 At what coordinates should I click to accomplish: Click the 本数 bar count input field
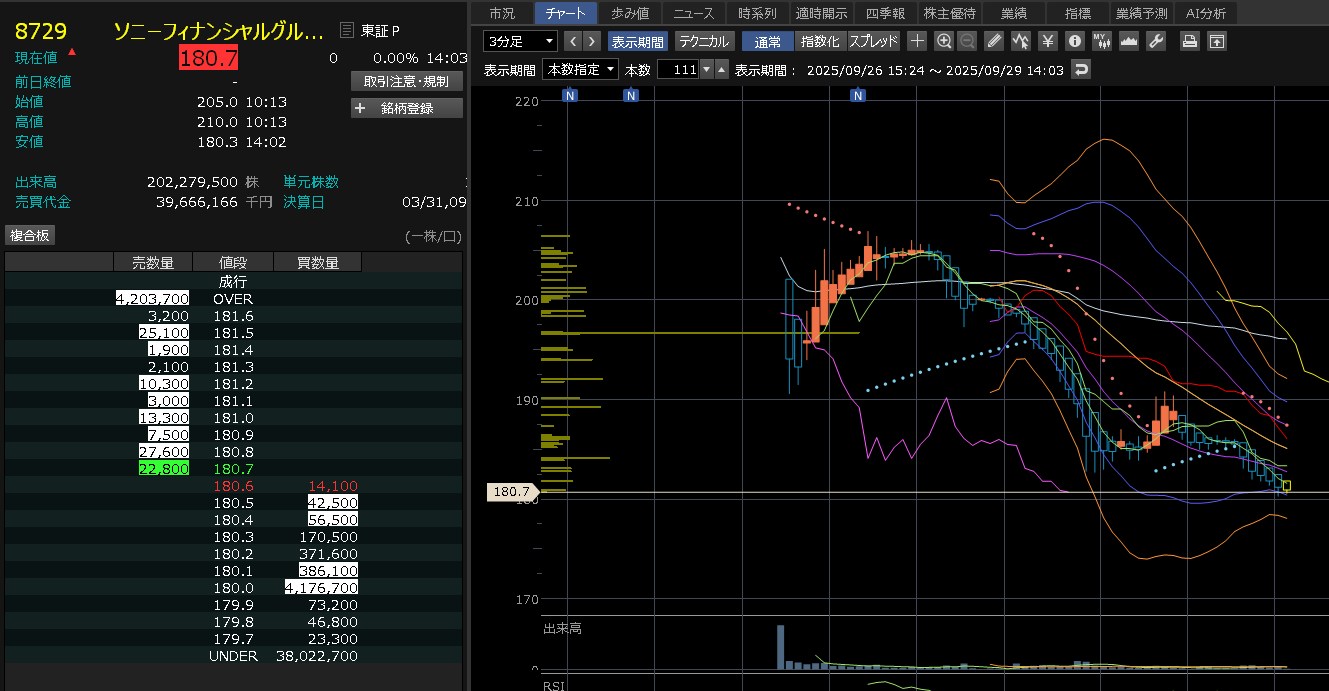678,69
